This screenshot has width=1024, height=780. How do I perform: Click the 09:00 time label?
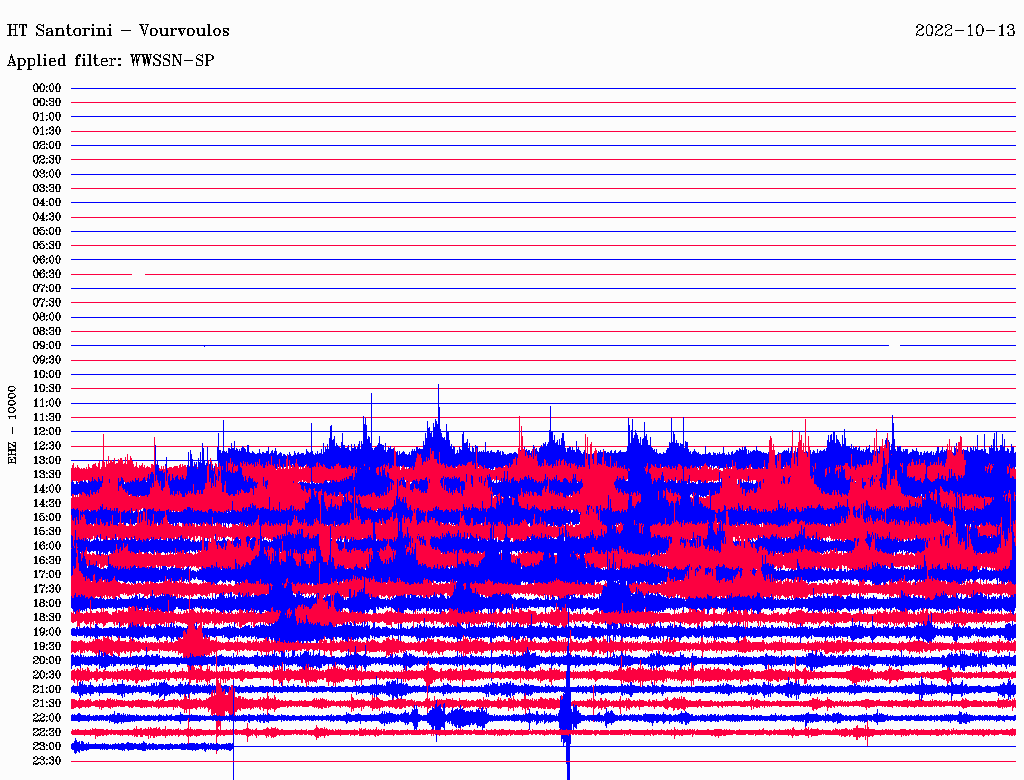[x=47, y=346]
